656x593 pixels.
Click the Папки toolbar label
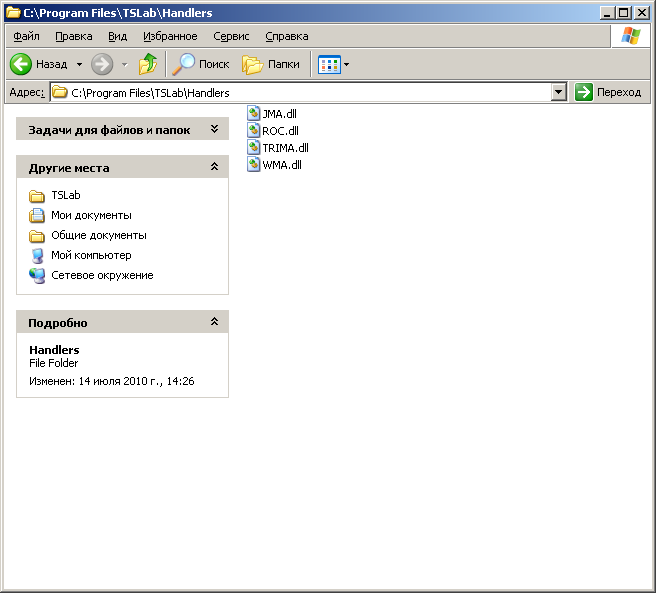click(x=284, y=64)
